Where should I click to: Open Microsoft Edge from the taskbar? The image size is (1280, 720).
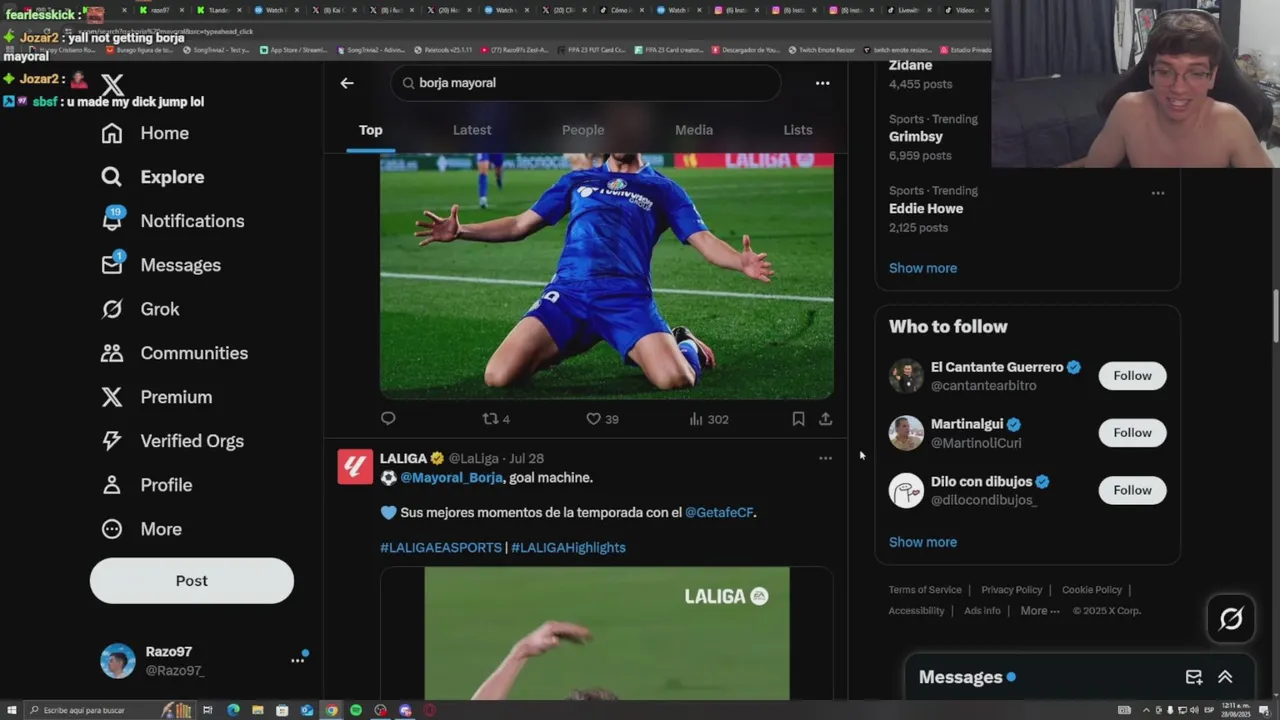pos(233,710)
